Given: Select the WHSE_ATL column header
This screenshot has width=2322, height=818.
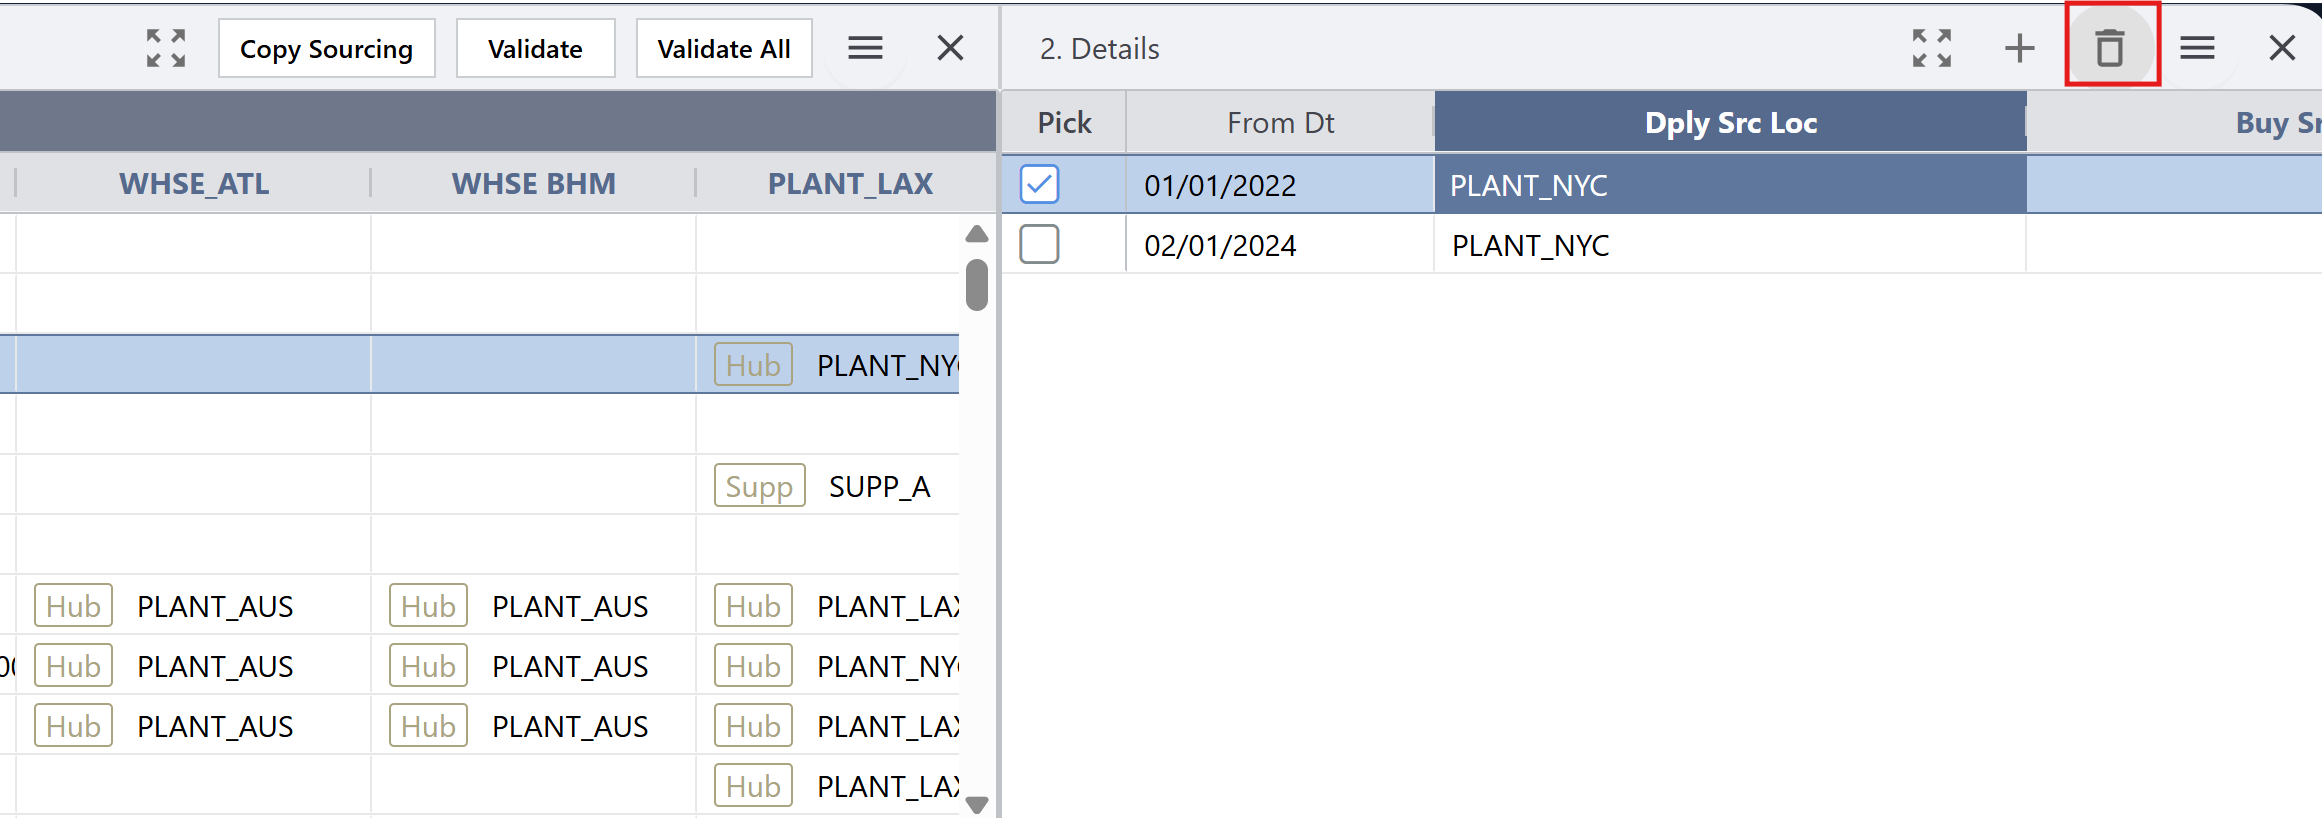Looking at the screenshot, I should pyautogui.click(x=194, y=184).
